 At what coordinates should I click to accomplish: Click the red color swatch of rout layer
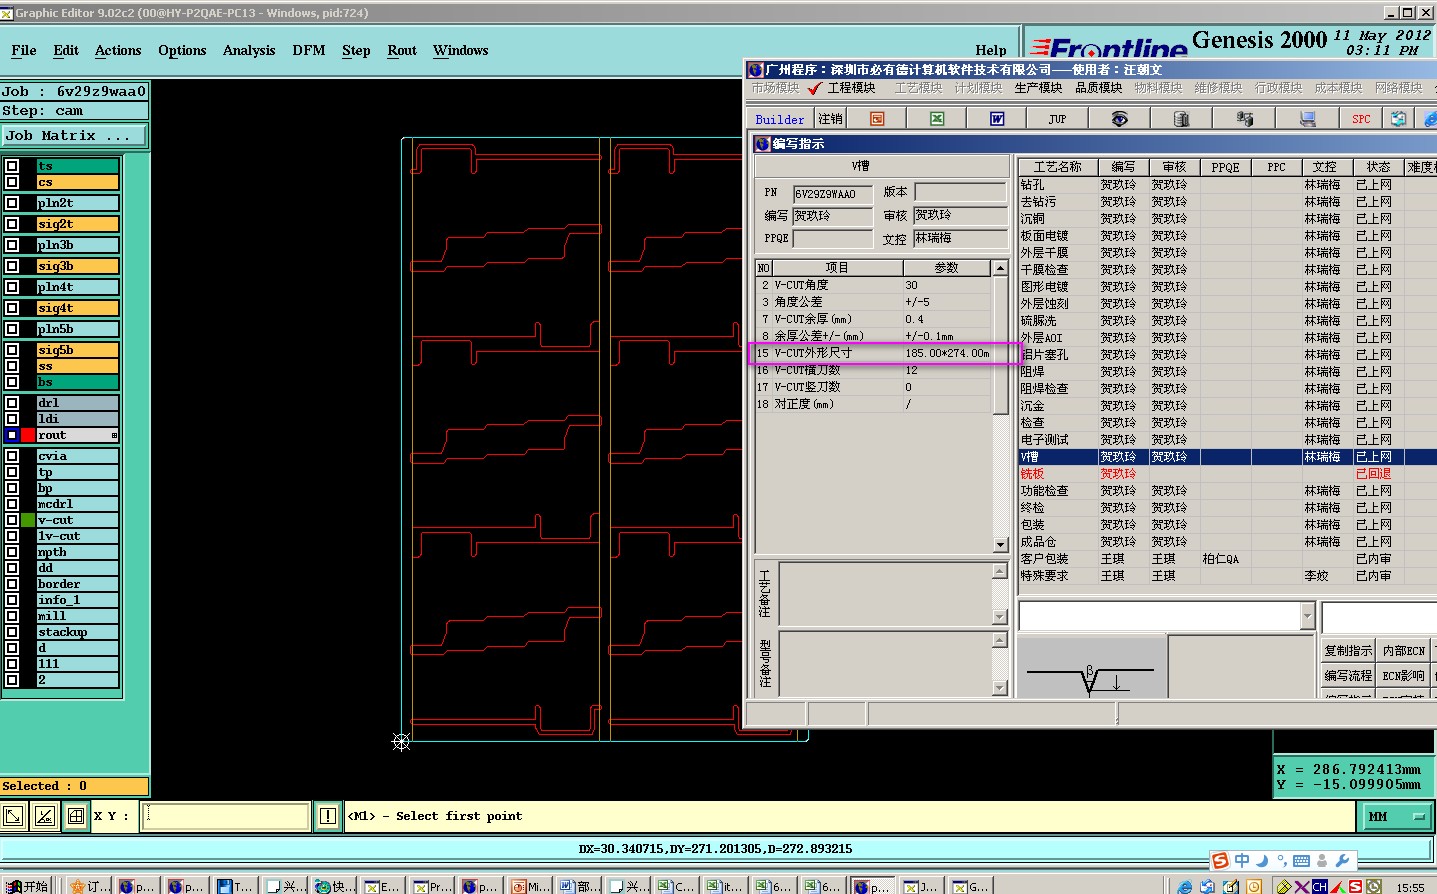click(28, 435)
